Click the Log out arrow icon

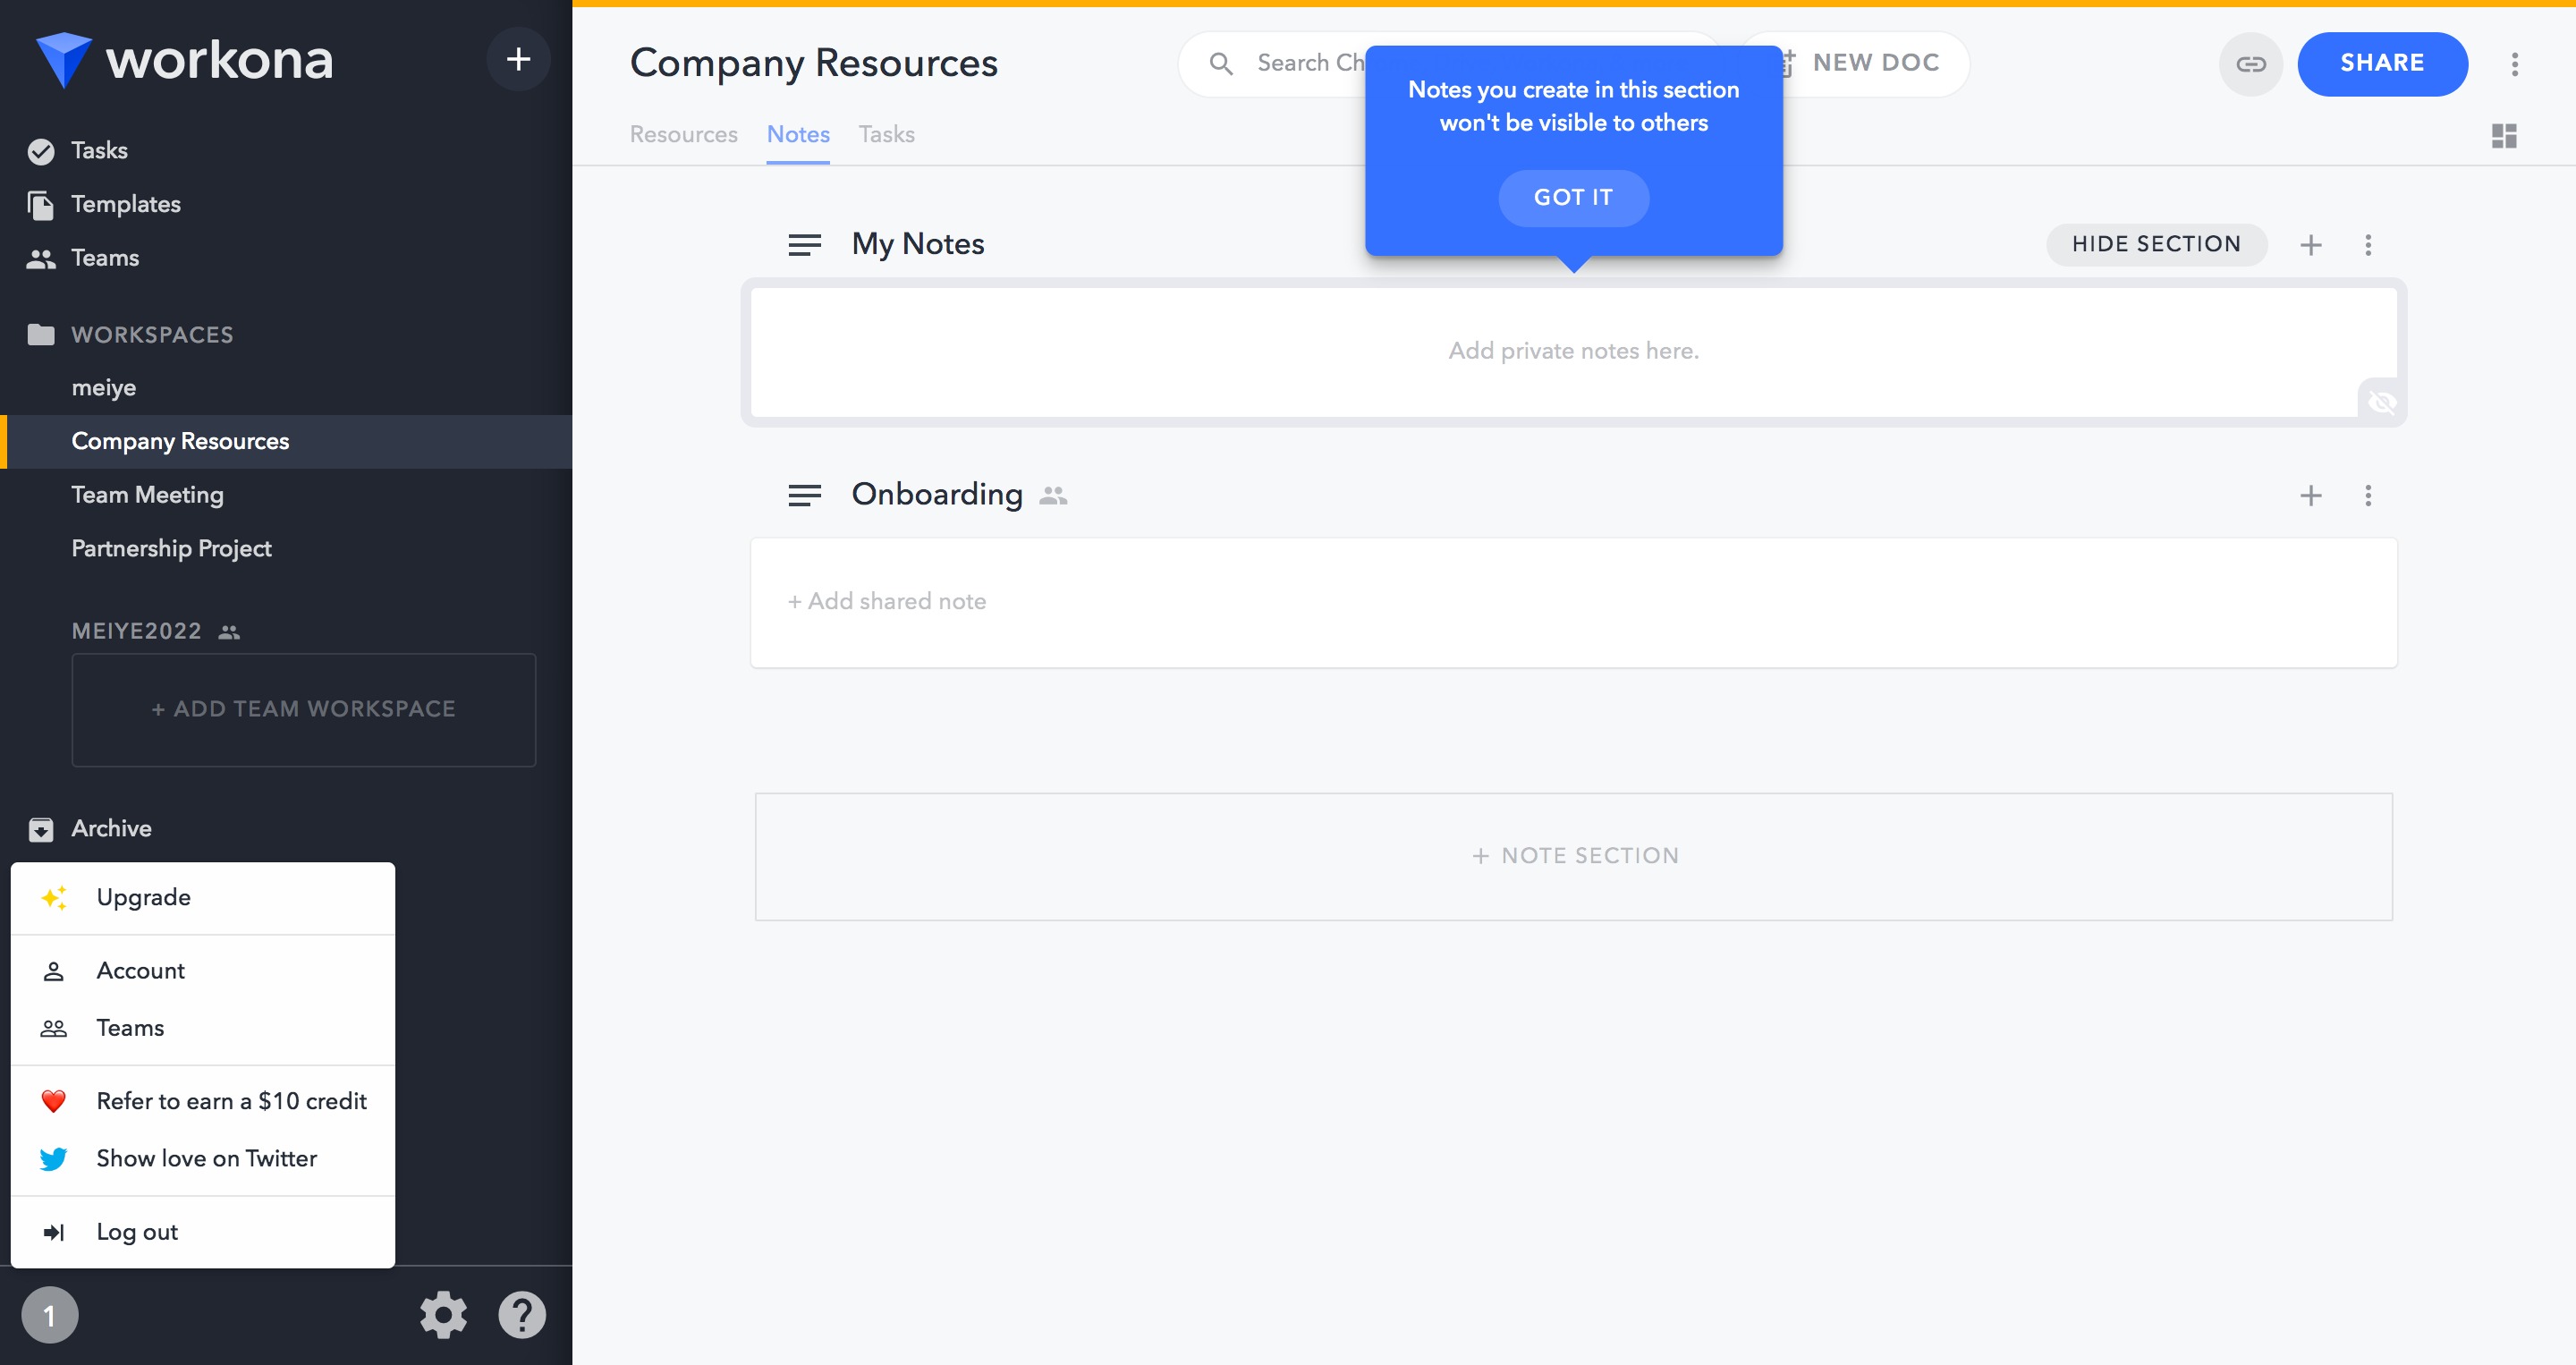click(53, 1232)
